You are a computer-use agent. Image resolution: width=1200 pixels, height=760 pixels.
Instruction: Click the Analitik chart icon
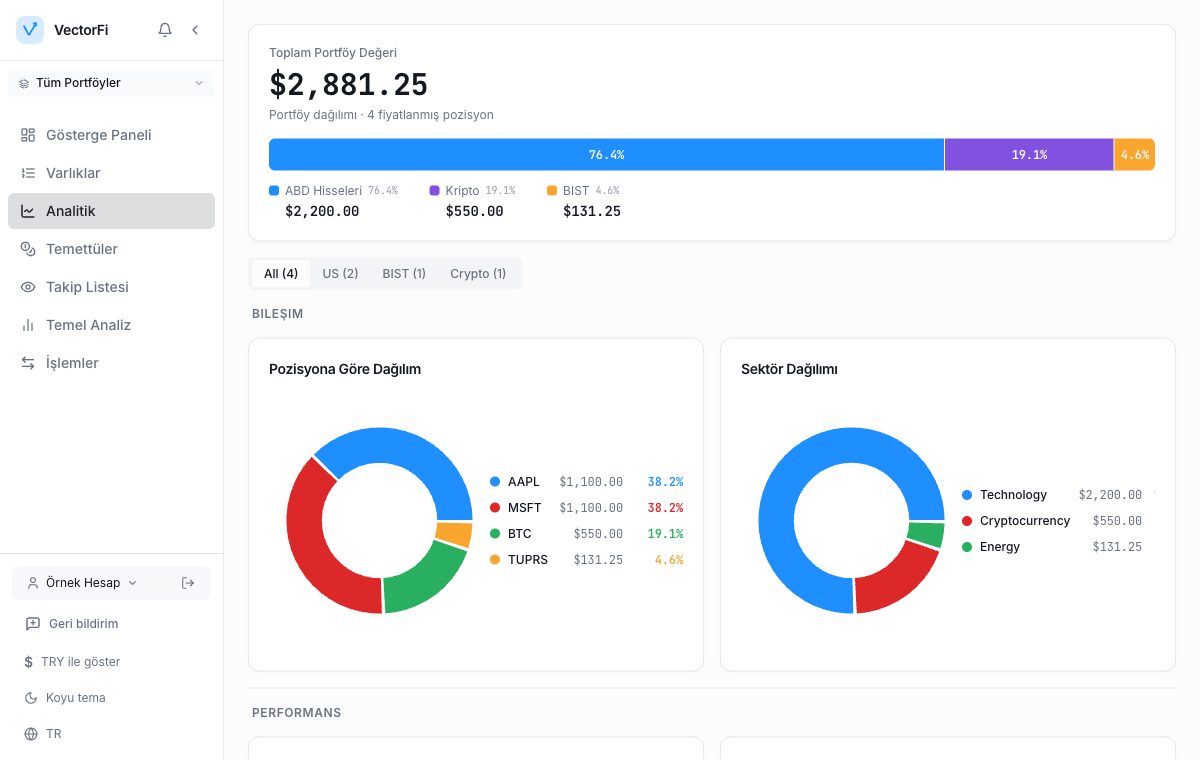coord(28,211)
